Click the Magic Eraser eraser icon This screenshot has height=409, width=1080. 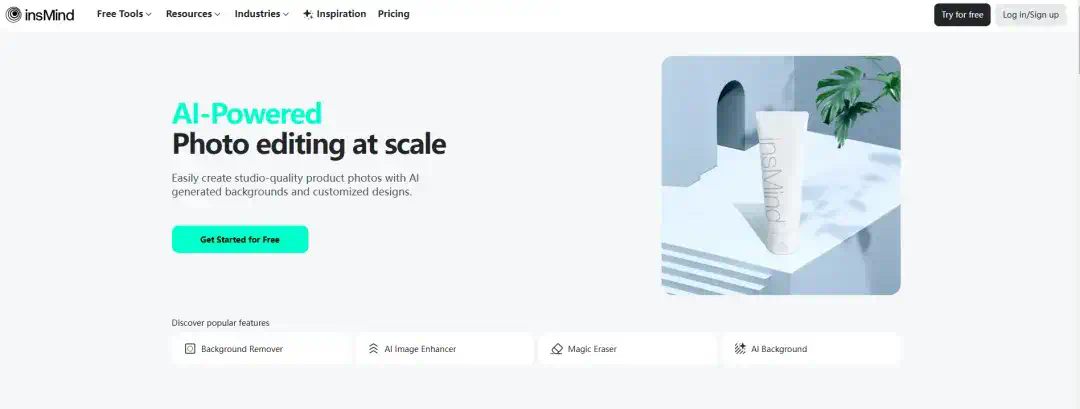pos(557,349)
